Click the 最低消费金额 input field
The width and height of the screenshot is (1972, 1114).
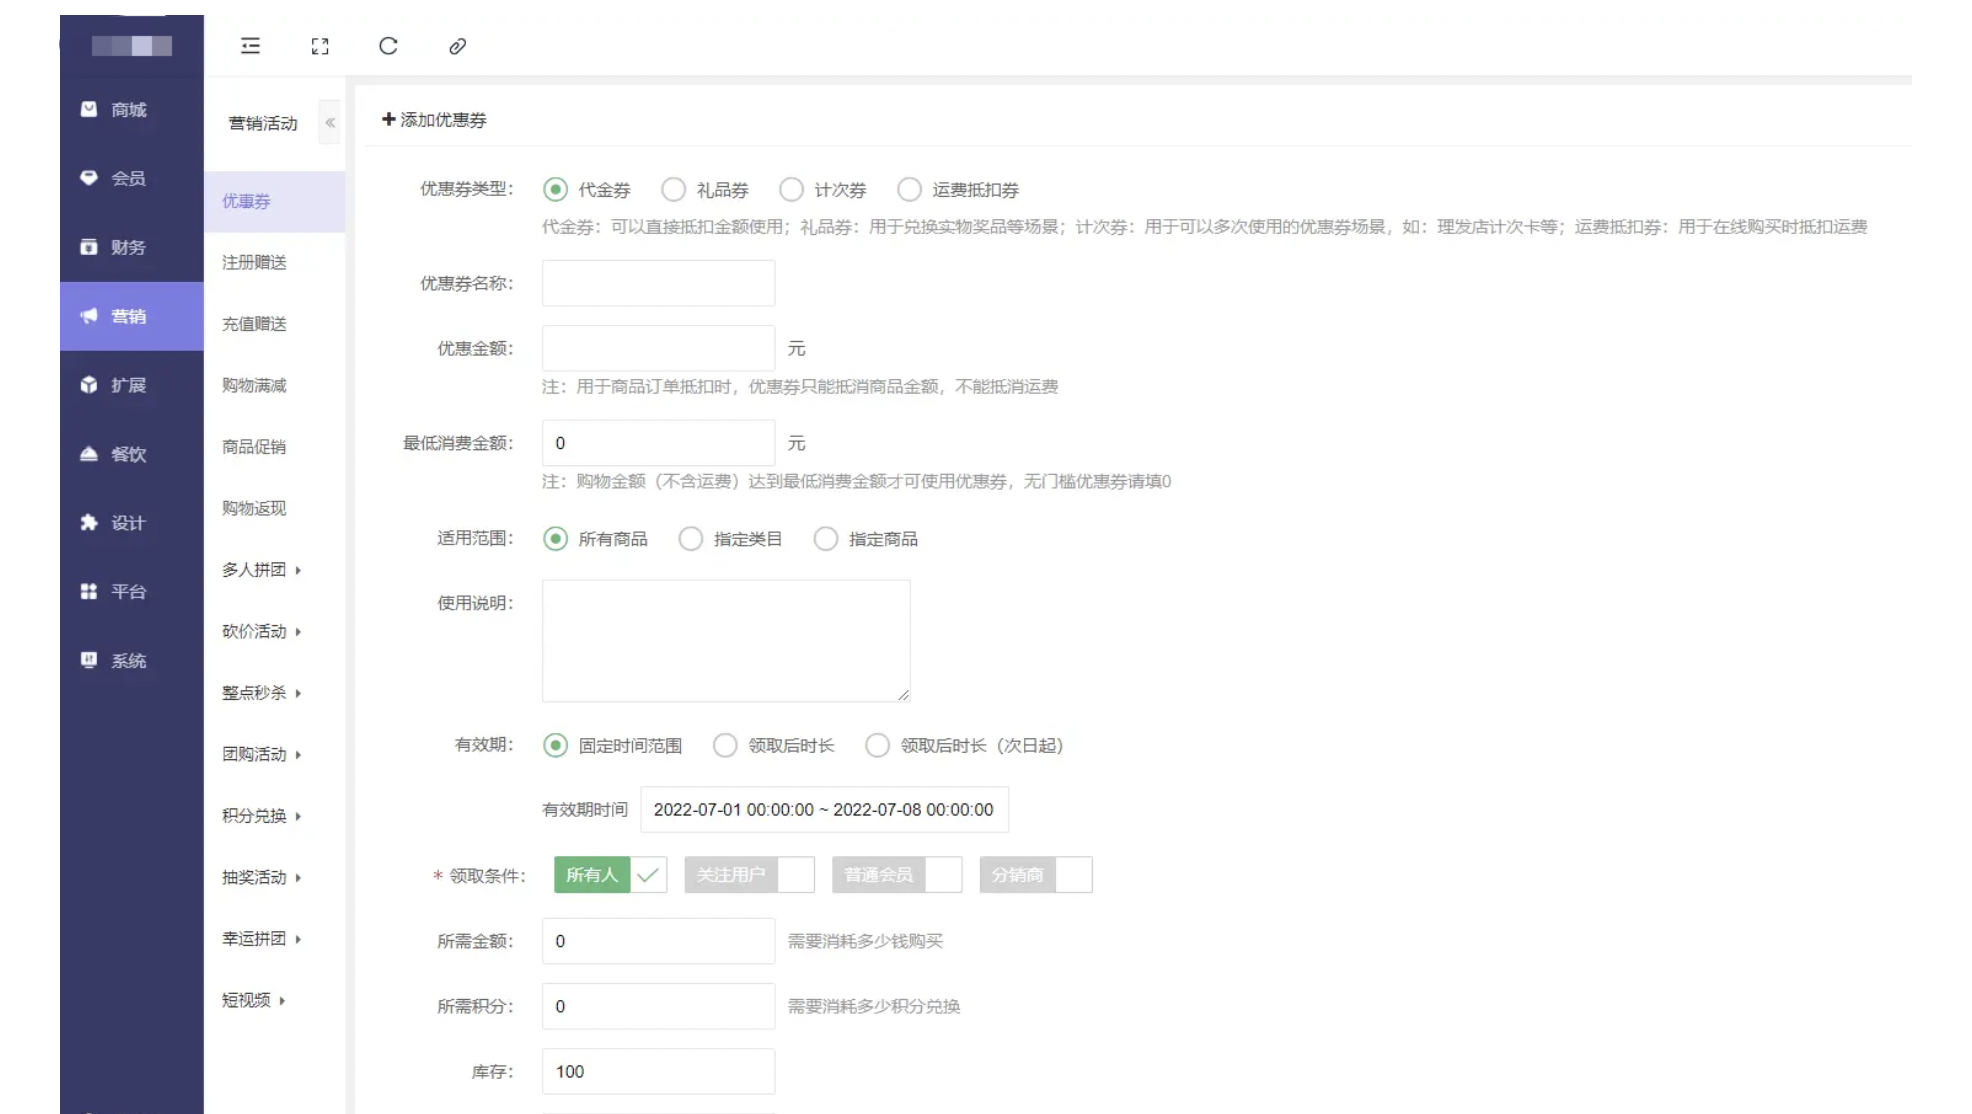[658, 443]
